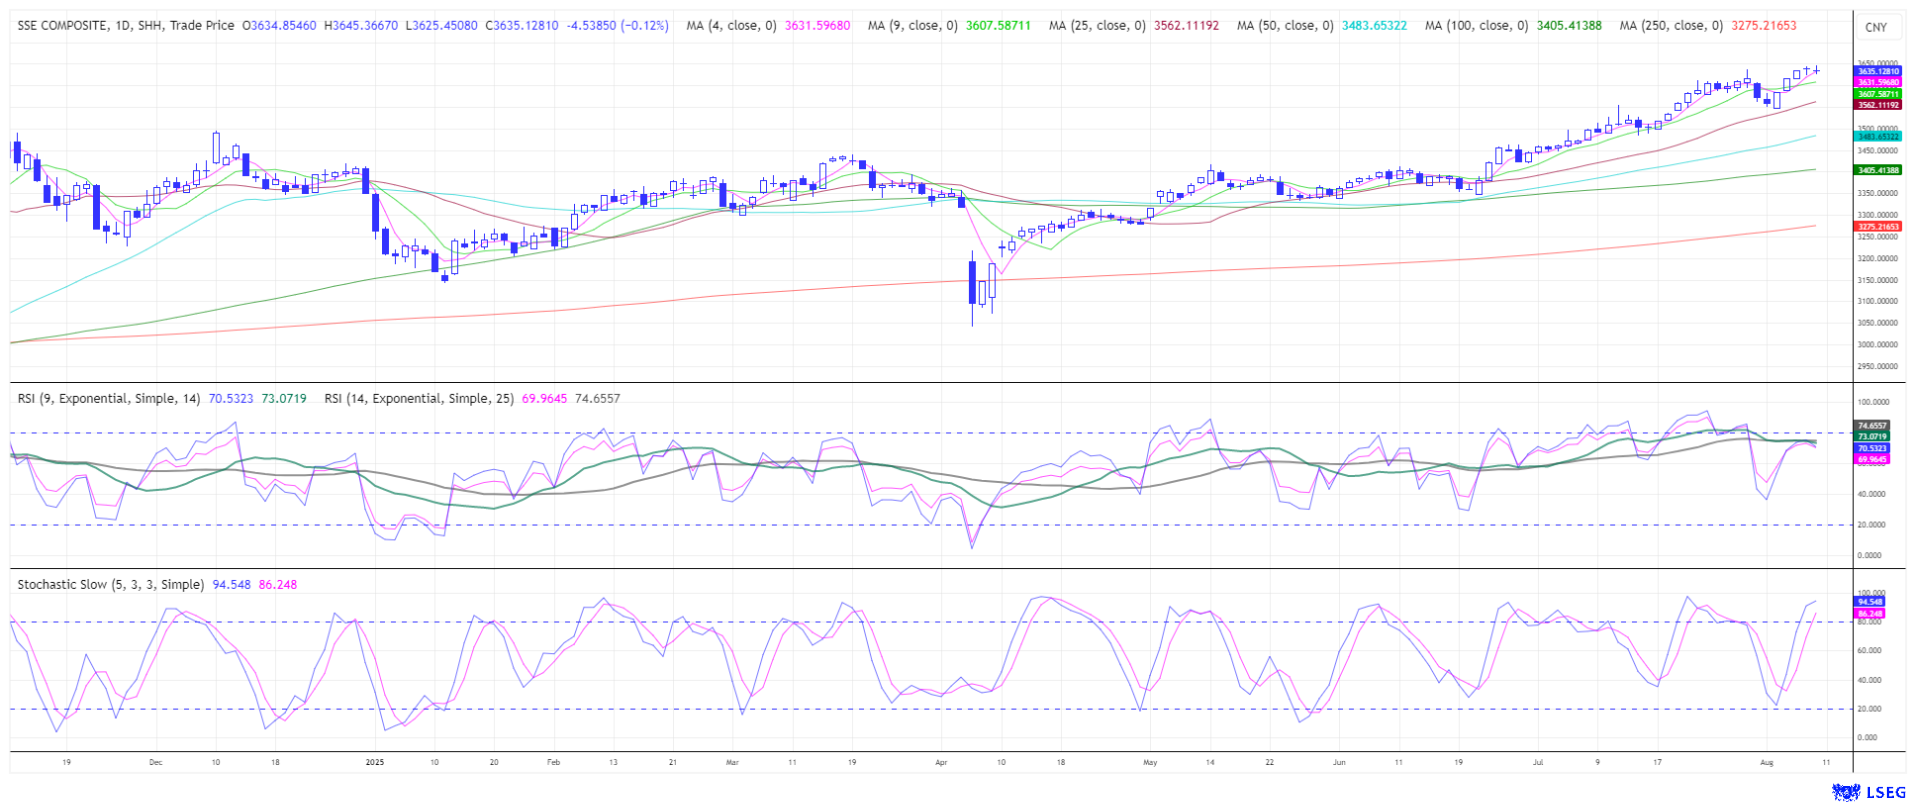Click the Jul marker on the time axis
Image resolution: width=1916 pixels, height=803 pixels.
click(1537, 762)
